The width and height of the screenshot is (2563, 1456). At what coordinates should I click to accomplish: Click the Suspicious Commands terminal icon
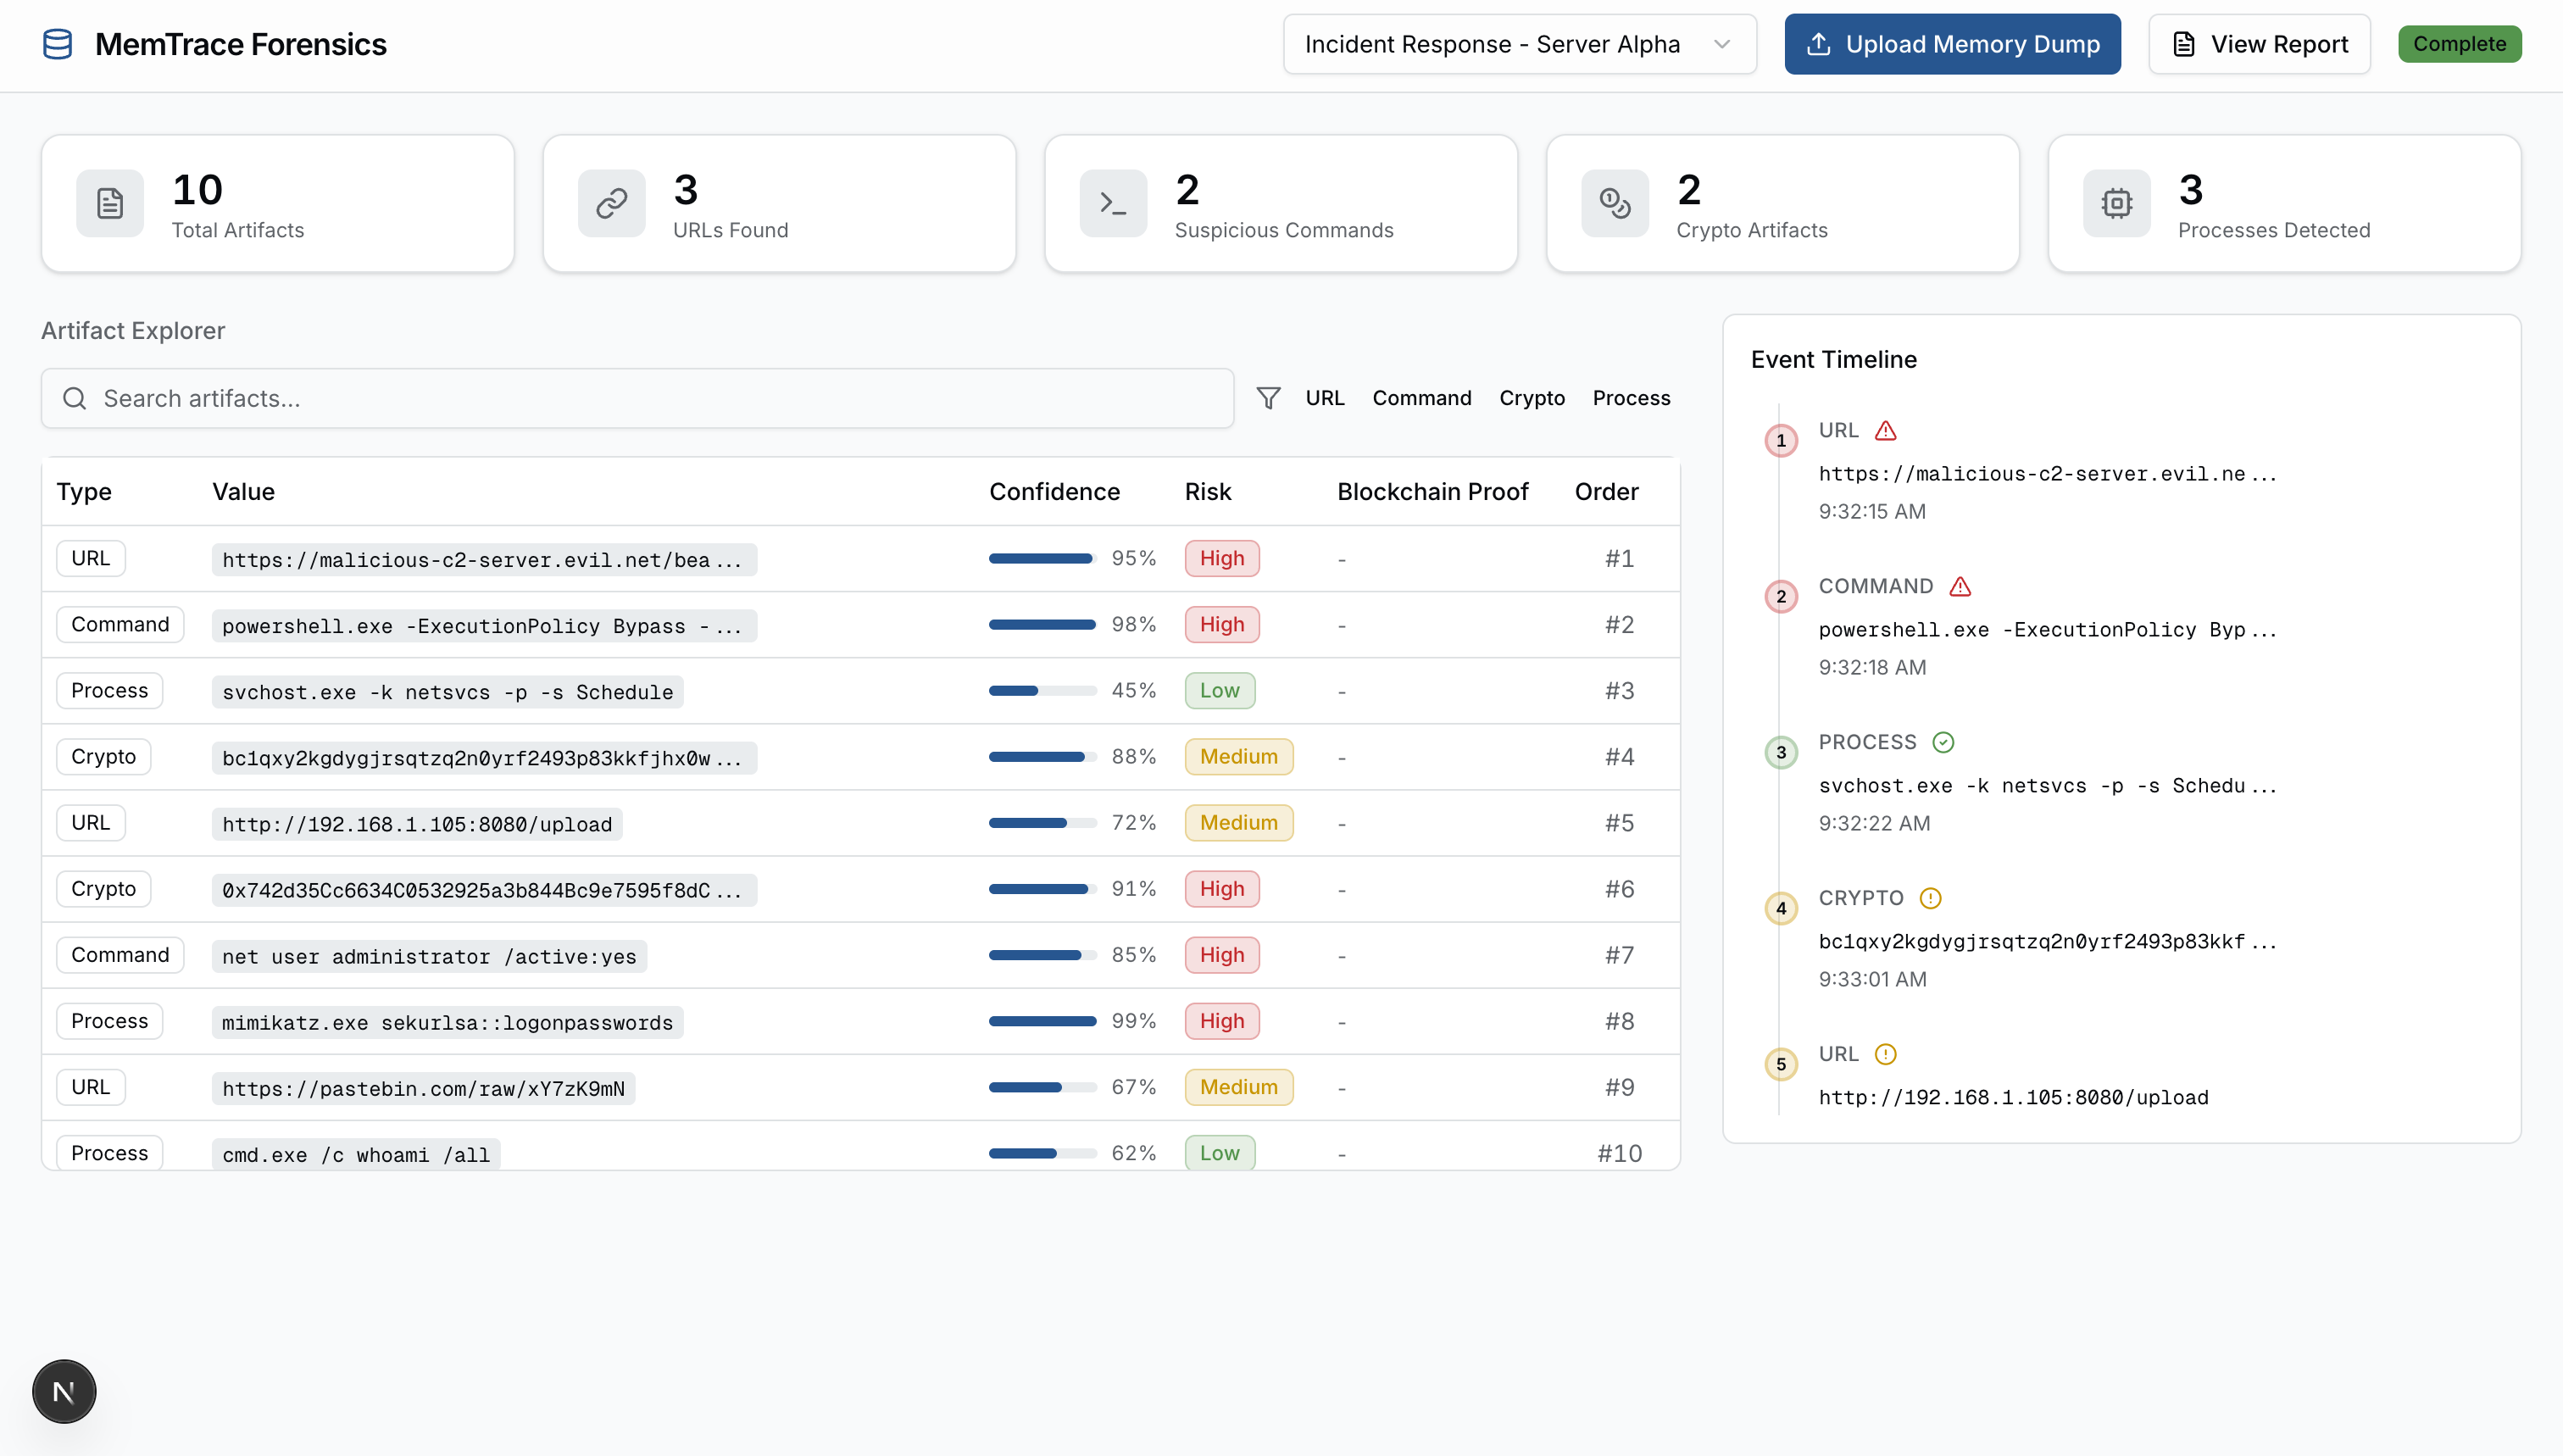[x=1113, y=204]
